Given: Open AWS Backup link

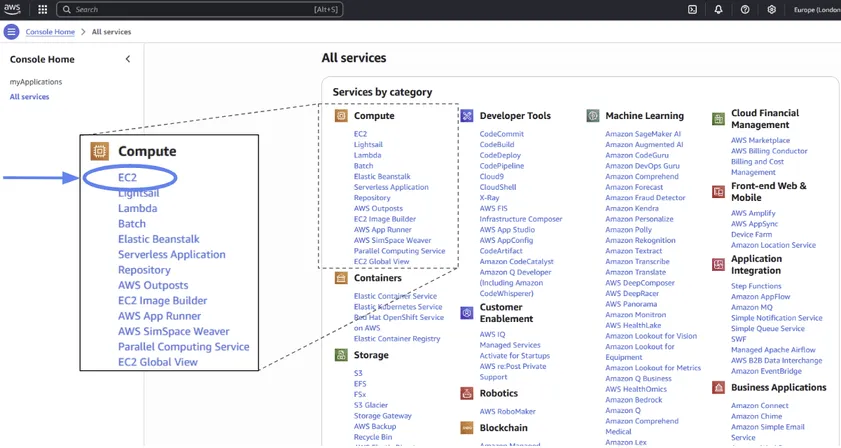Looking at the screenshot, I should coord(375,426).
